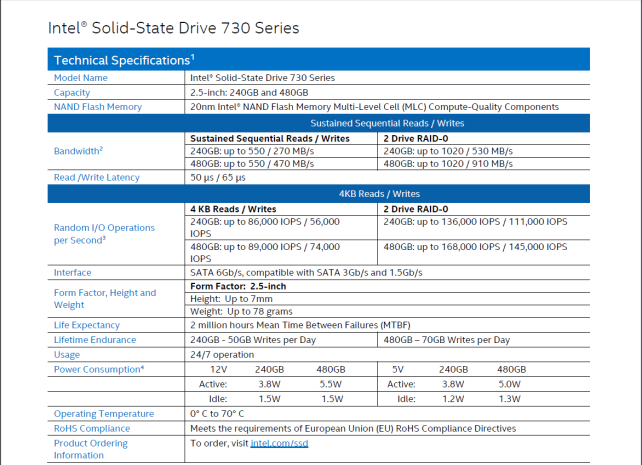Select 'Form Factor: 2.5-inch' text

(238, 286)
